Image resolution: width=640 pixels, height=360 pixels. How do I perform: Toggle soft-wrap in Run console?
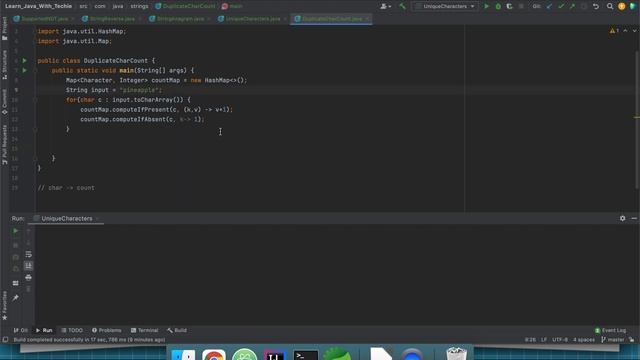click(x=29, y=254)
